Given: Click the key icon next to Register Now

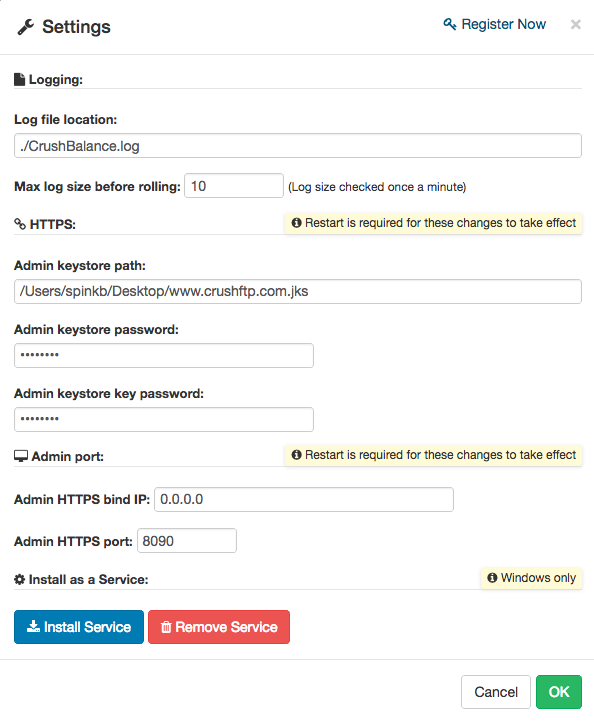Looking at the screenshot, I should 450,24.
